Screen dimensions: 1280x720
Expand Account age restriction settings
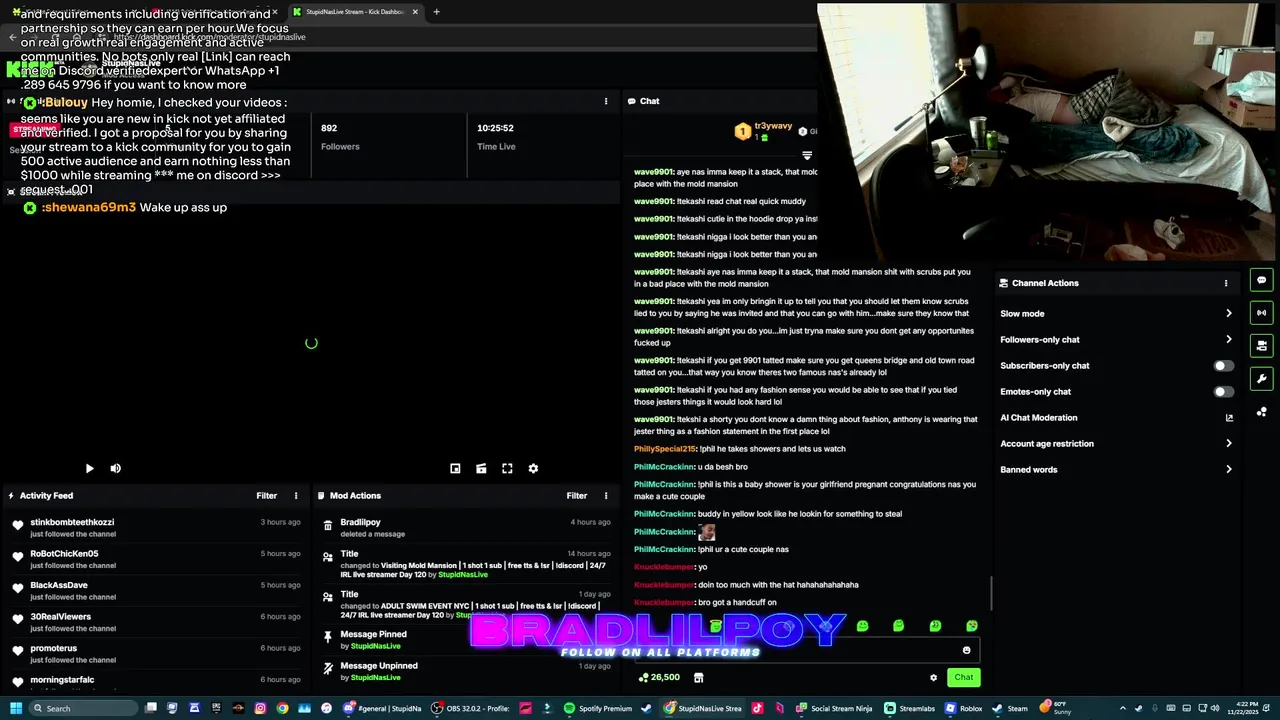1116,444
